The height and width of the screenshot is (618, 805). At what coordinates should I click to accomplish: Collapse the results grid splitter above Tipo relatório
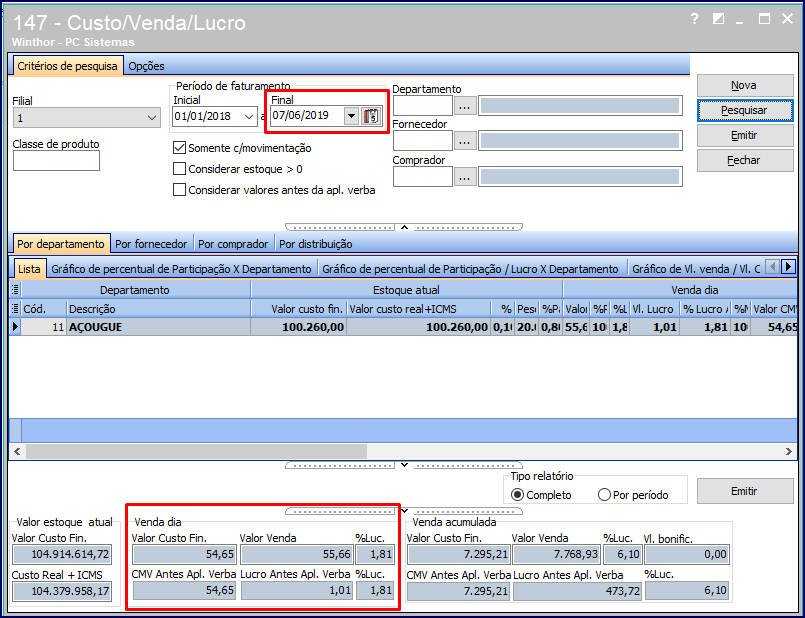[404, 465]
